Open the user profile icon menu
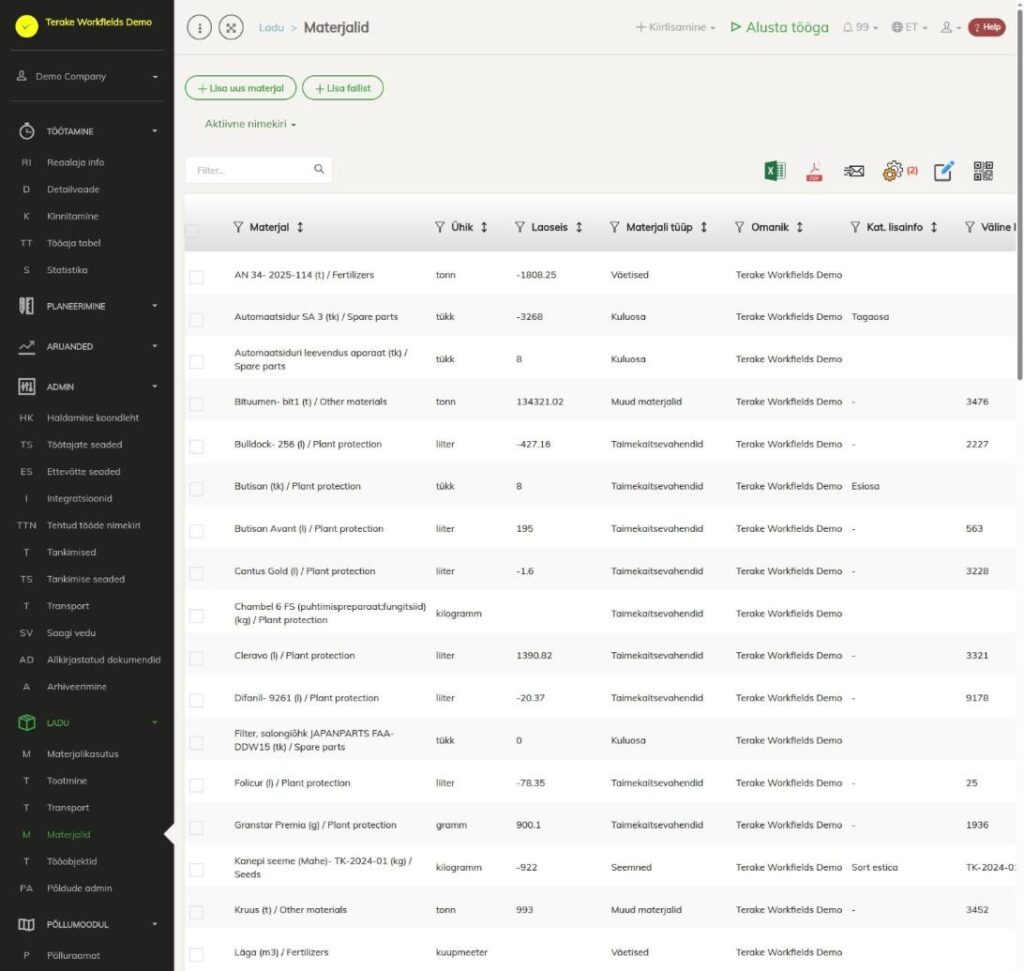 point(950,27)
